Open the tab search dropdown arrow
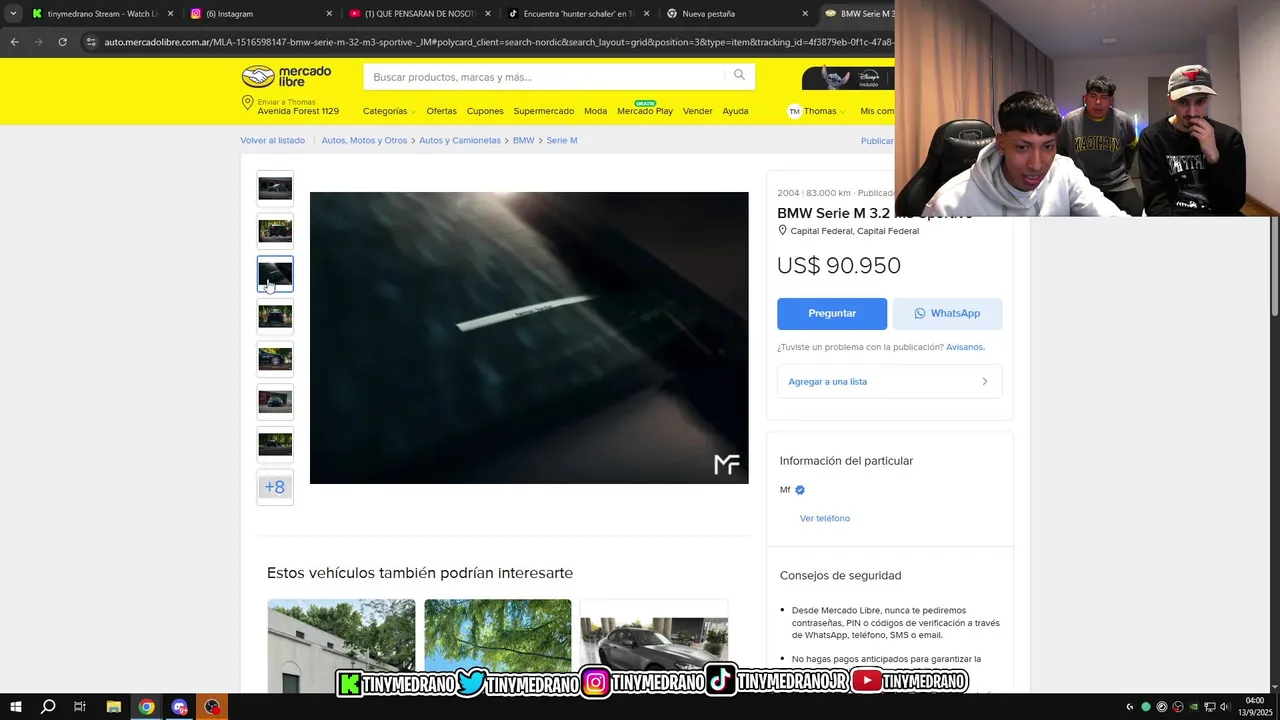The width and height of the screenshot is (1280, 720). [13, 14]
